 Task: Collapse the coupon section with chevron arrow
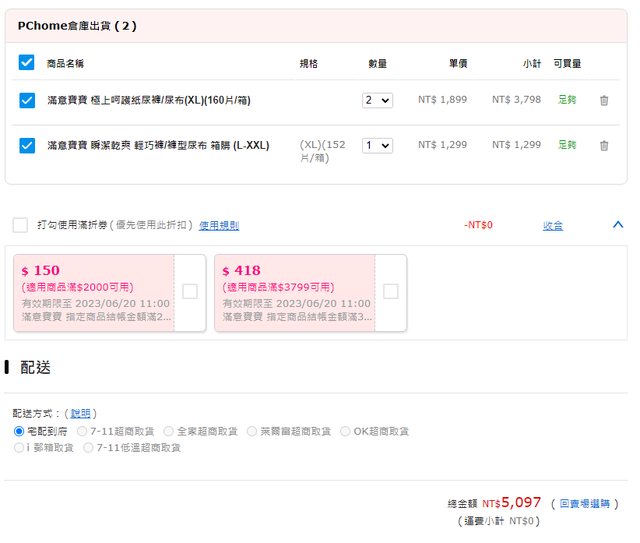pos(617,225)
